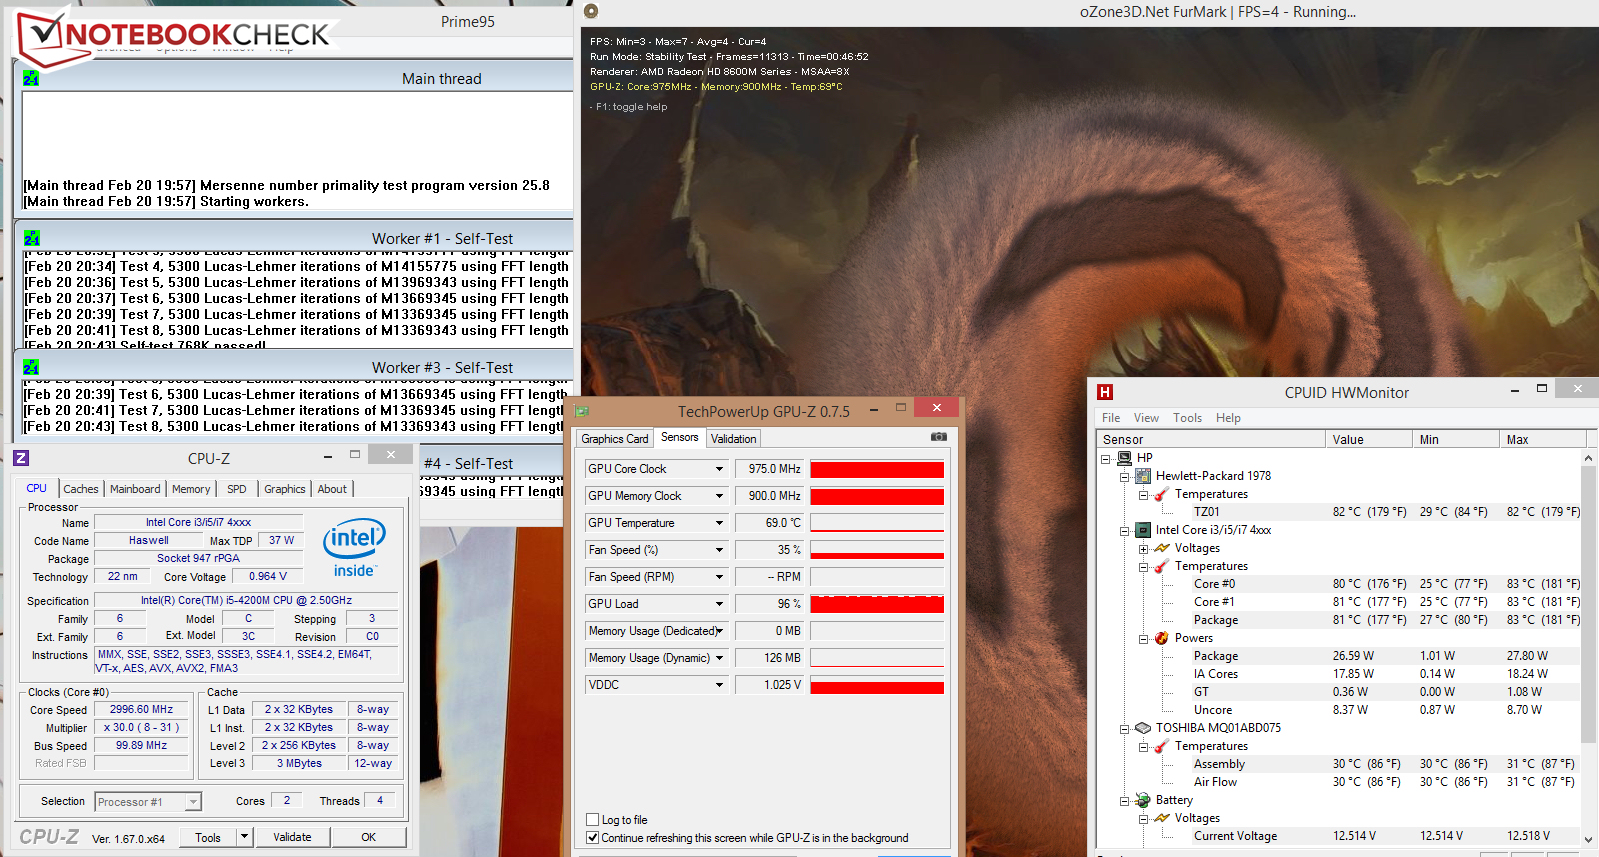Click the GPU-Z title bar app icon
1599x857 pixels.
pos(582,411)
